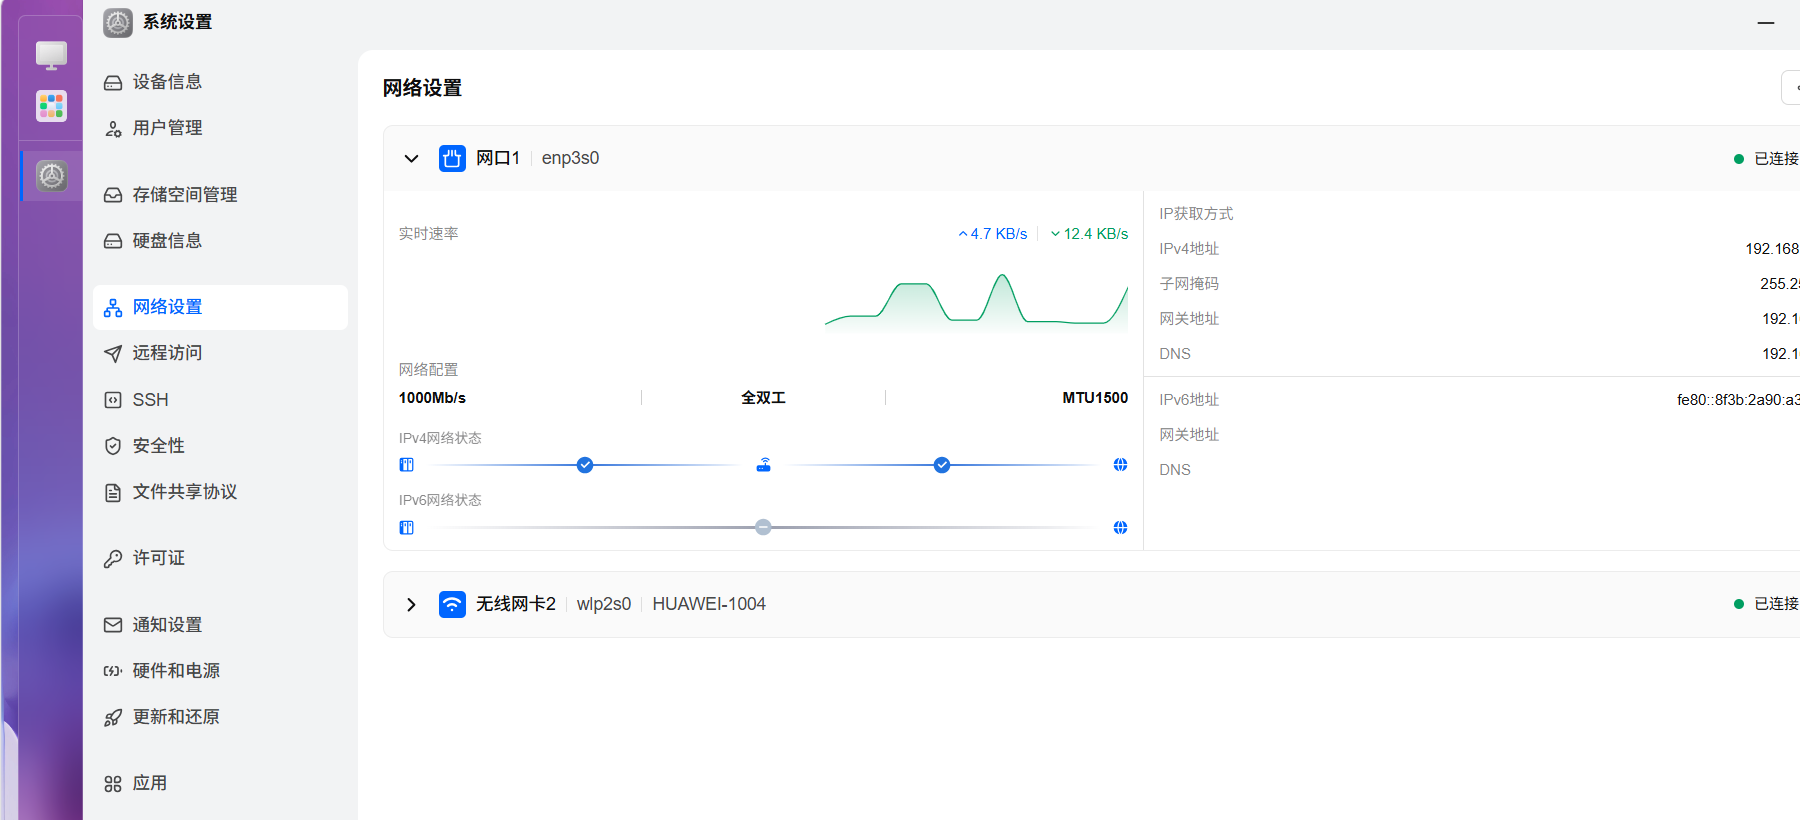This screenshot has height=820, width=1800.
Task: Click the globe icon in IPv6网络状态 row
Action: pos(1120,528)
